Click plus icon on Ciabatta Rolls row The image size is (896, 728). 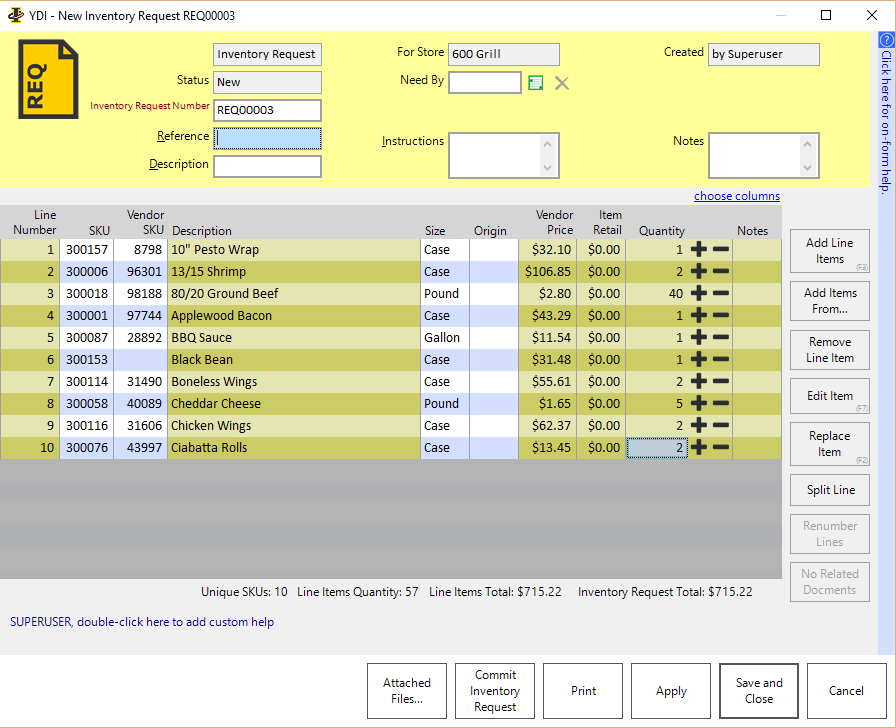(x=699, y=448)
